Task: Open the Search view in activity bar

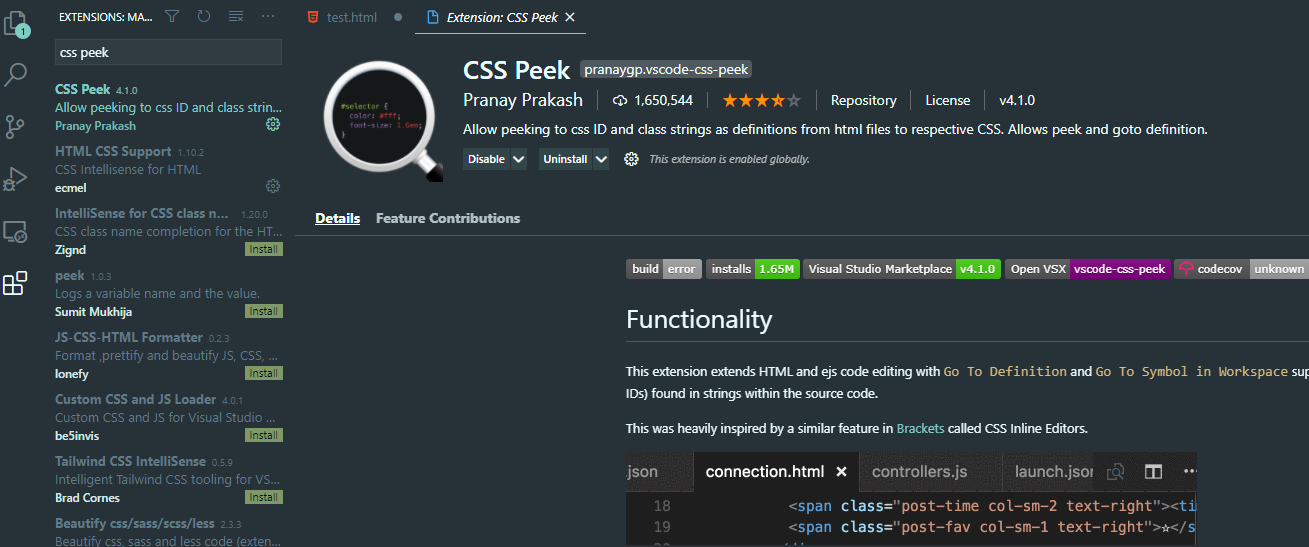Action: tap(16, 73)
